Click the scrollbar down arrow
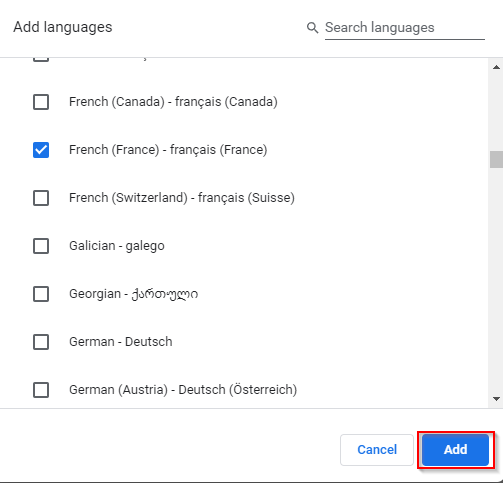The width and height of the screenshot is (503, 483). click(496, 399)
